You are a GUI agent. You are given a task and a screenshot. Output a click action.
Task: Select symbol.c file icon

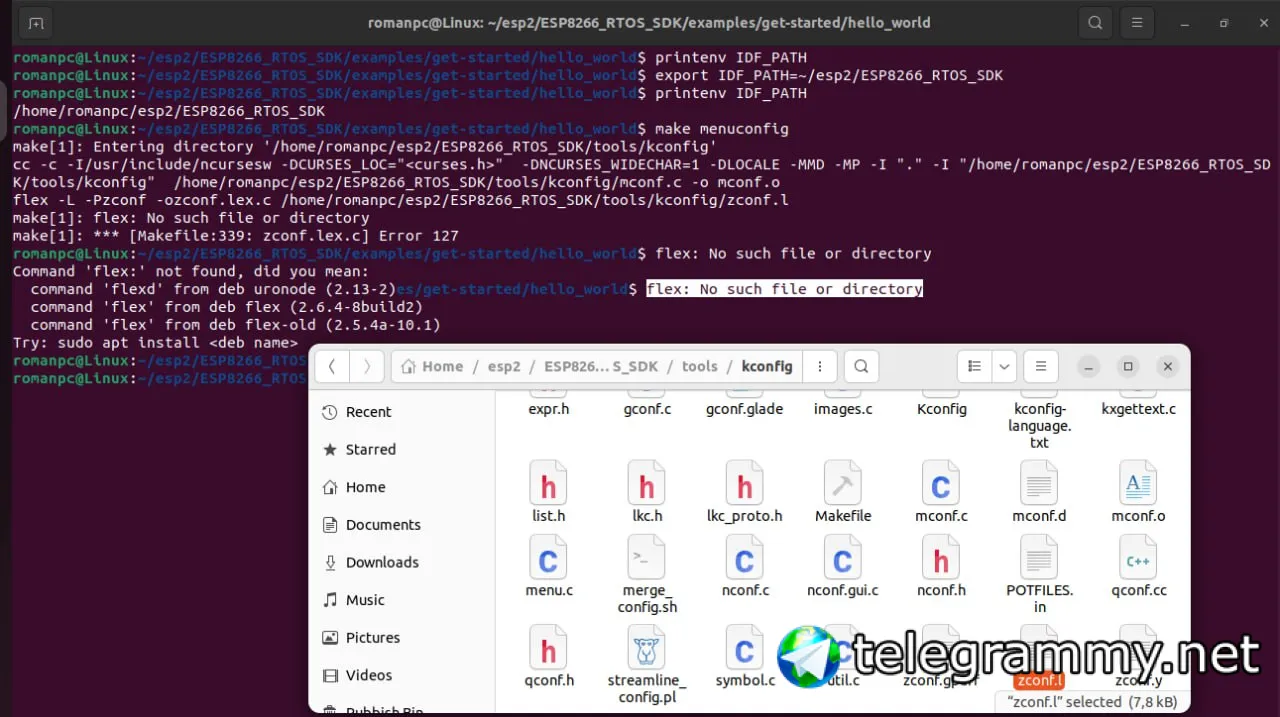pyautogui.click(x=744, y=648)
